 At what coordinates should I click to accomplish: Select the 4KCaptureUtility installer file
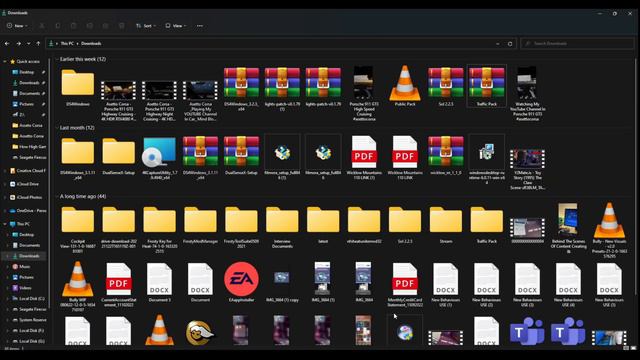(159, 157)
